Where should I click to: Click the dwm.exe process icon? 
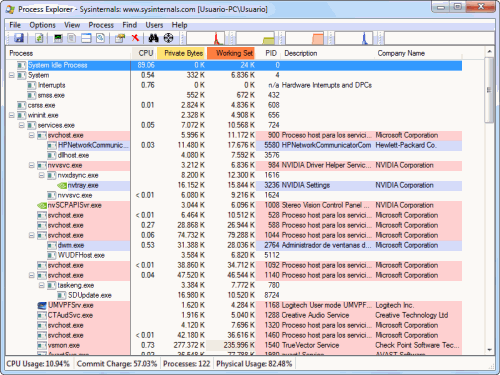(x=52, y=245)
